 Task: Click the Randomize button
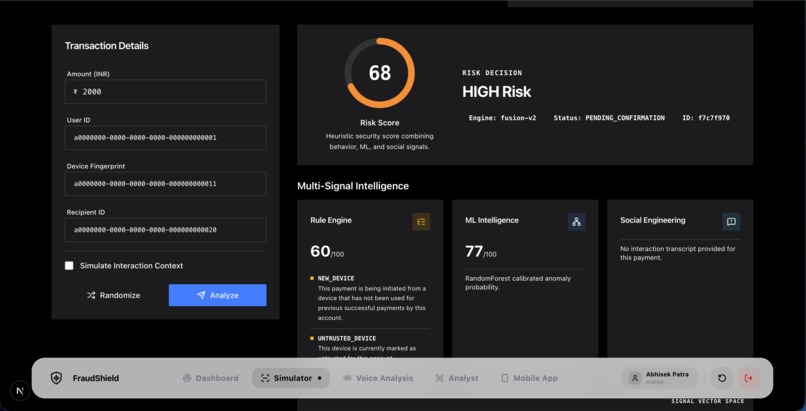tap(114, 295)
